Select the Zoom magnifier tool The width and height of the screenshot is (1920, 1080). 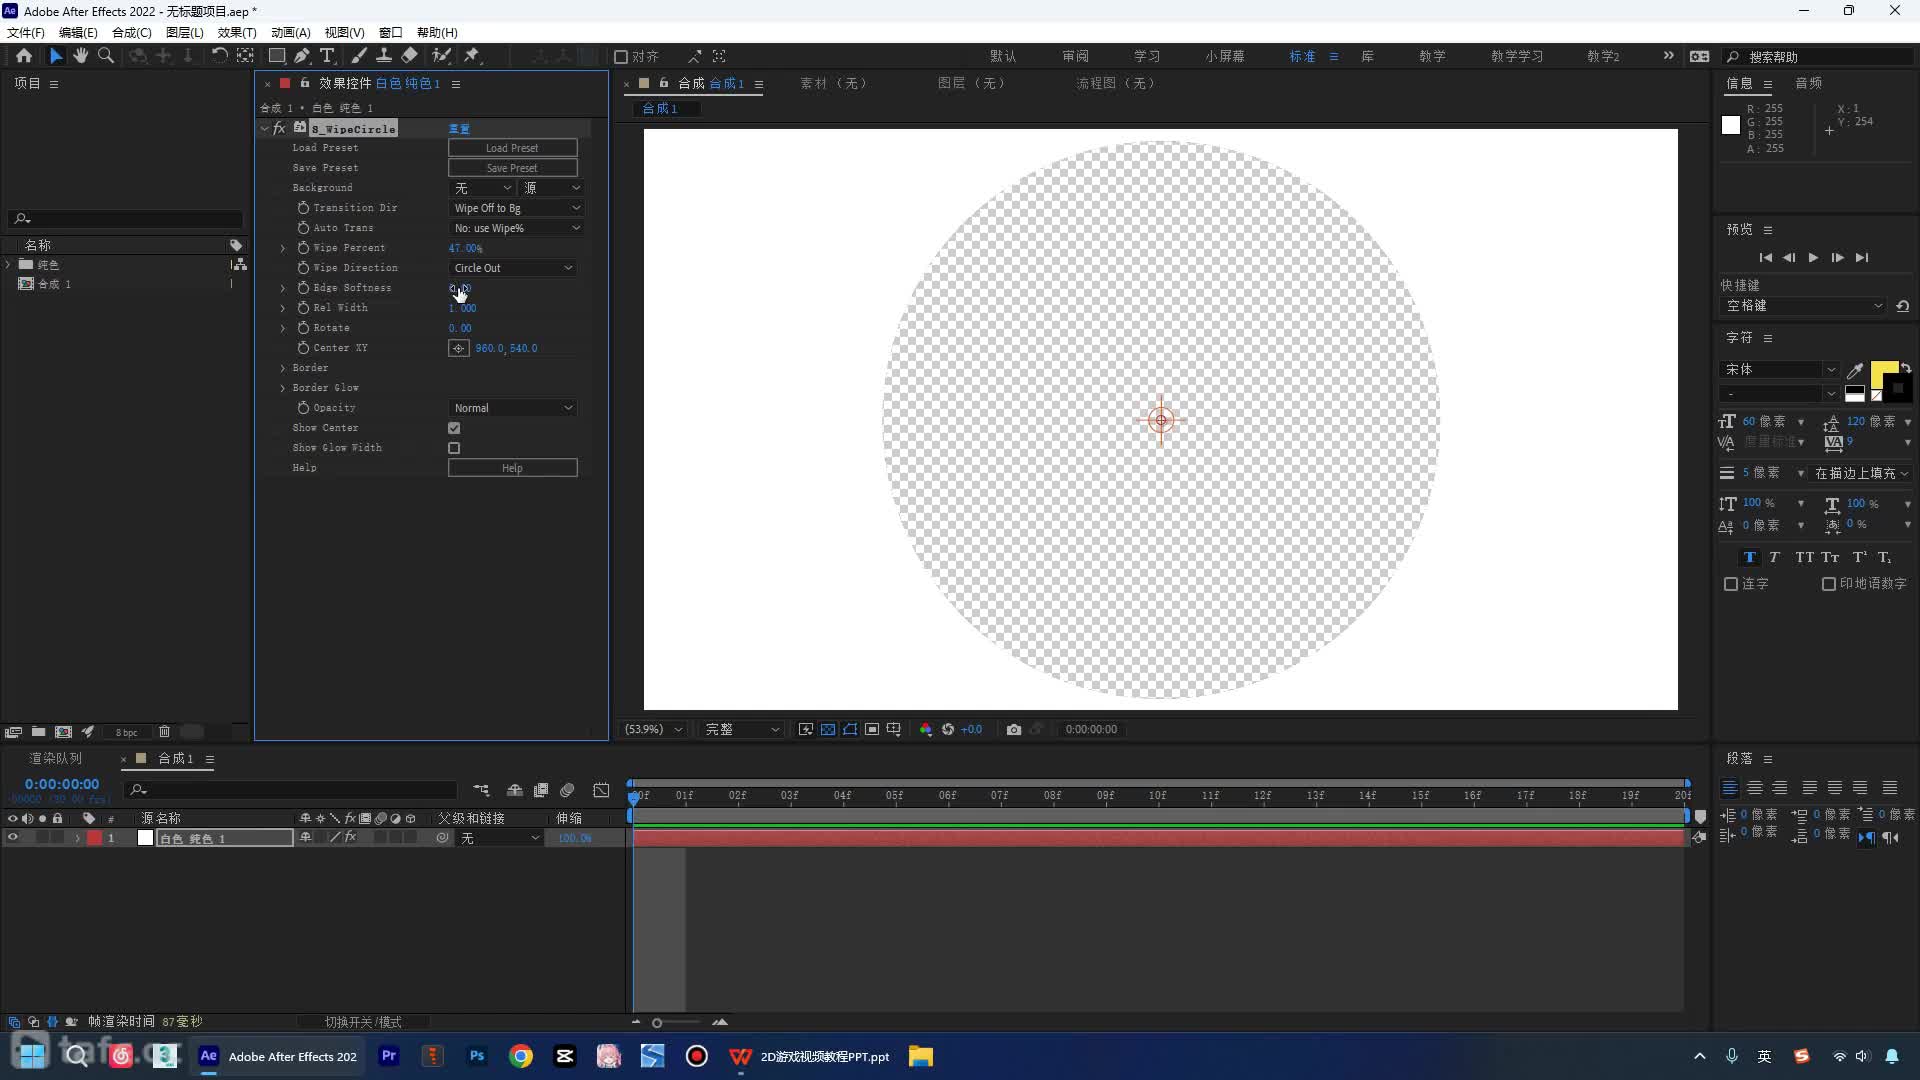106,56
